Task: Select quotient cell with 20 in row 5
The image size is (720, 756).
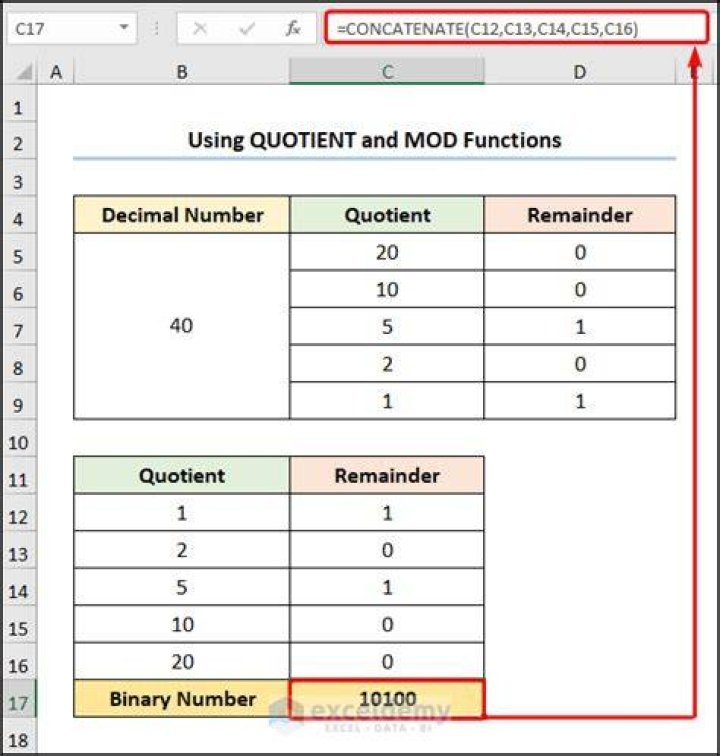Action: (x=387, y=252)
